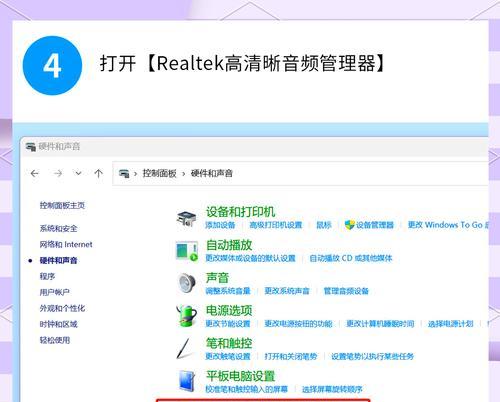Click 调整系统音量 link
This screenshot has width=500, height=402.
[228, 291]
